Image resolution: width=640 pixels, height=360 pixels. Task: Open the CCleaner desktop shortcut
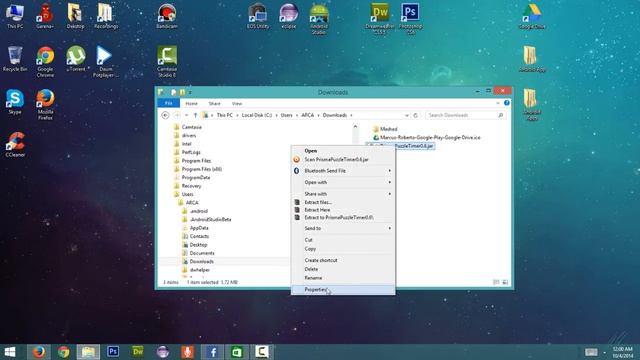[x=15, y=145]
